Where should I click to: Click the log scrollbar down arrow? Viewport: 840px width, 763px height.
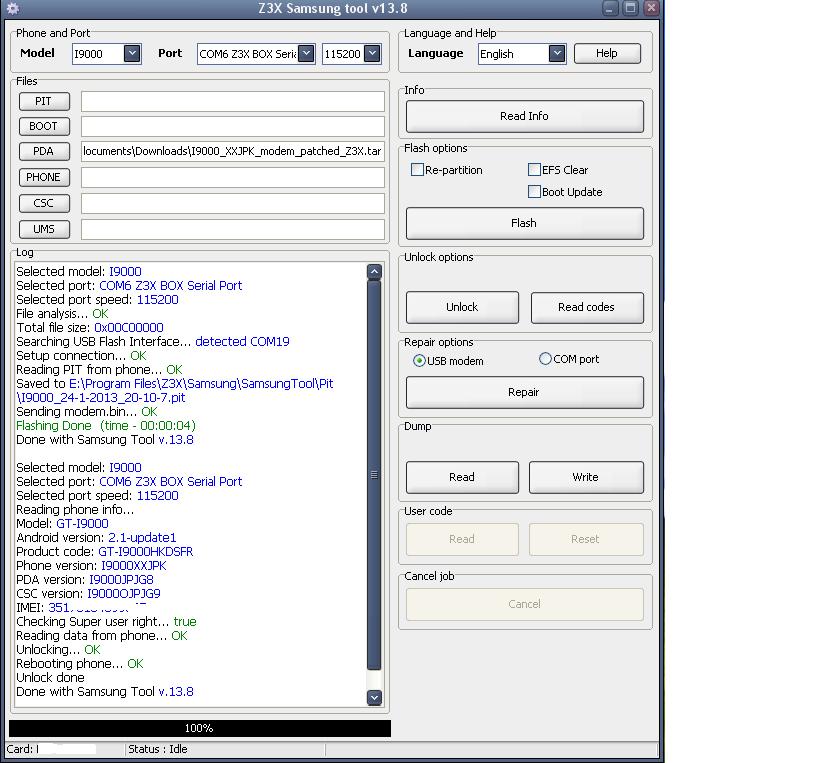[x=374, y=697]
